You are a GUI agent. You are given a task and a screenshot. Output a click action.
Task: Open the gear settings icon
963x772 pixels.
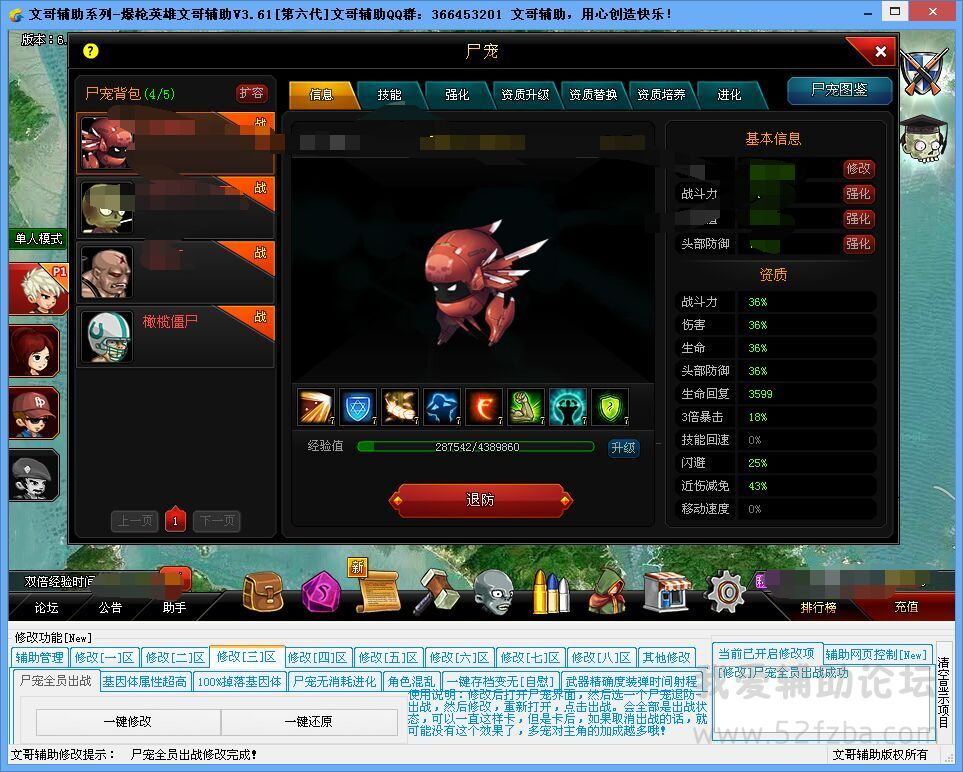click(x=727, y=592)
